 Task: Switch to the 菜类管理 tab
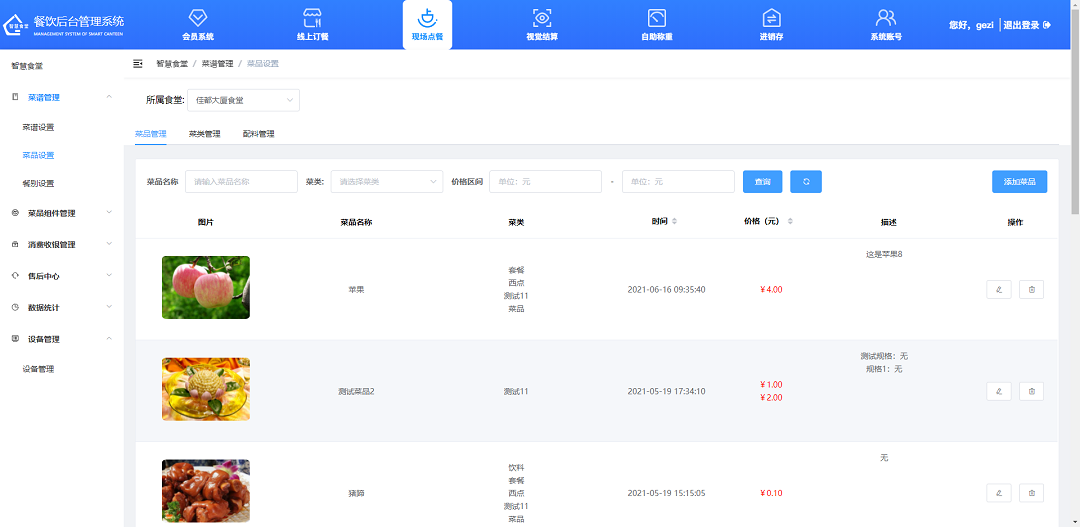(204, 133)
